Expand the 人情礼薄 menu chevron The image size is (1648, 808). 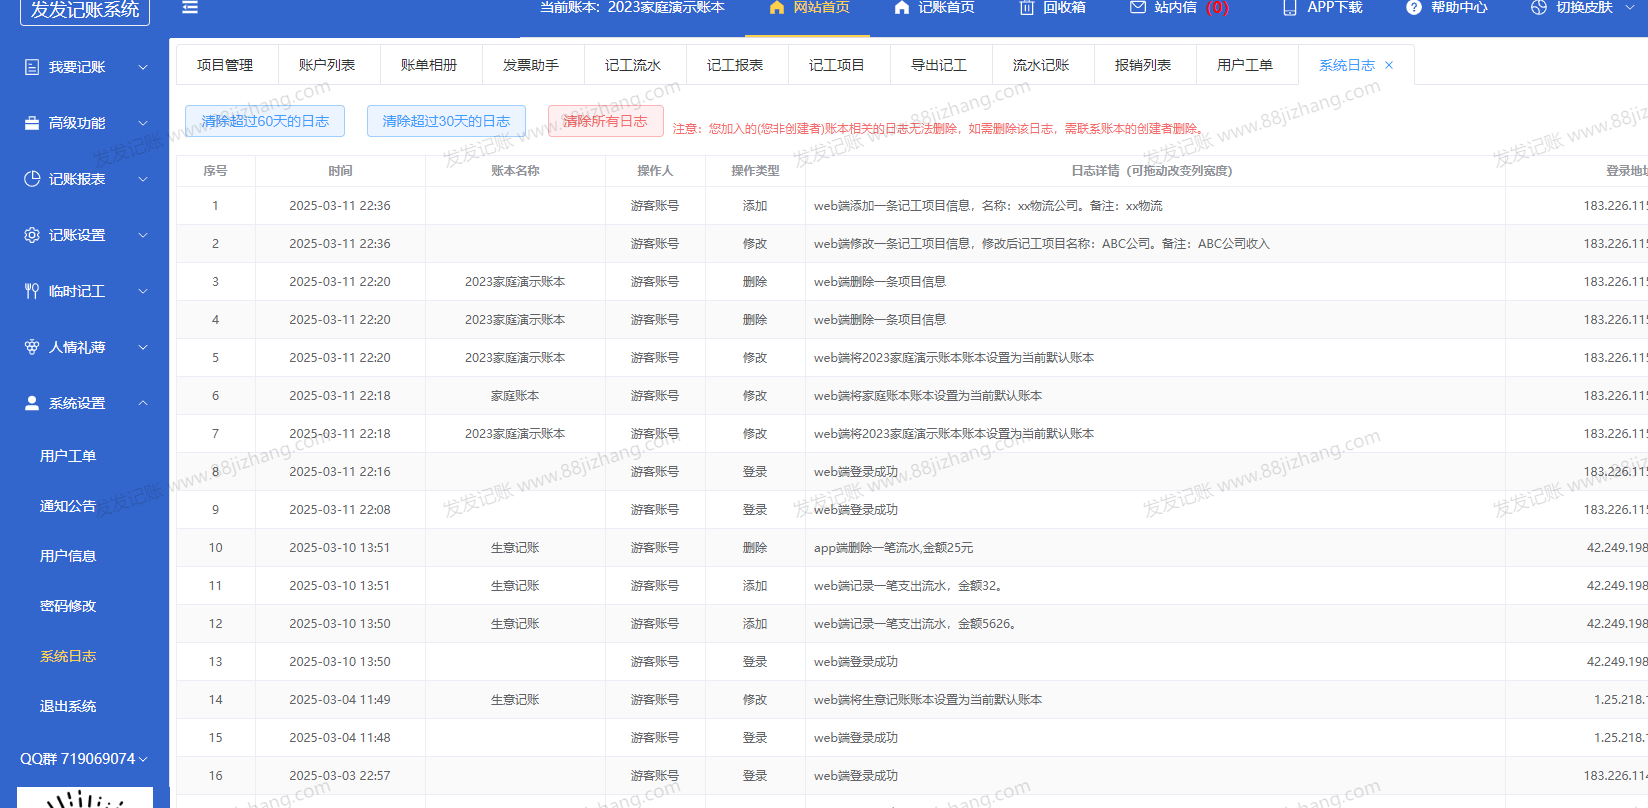[143, 347]
